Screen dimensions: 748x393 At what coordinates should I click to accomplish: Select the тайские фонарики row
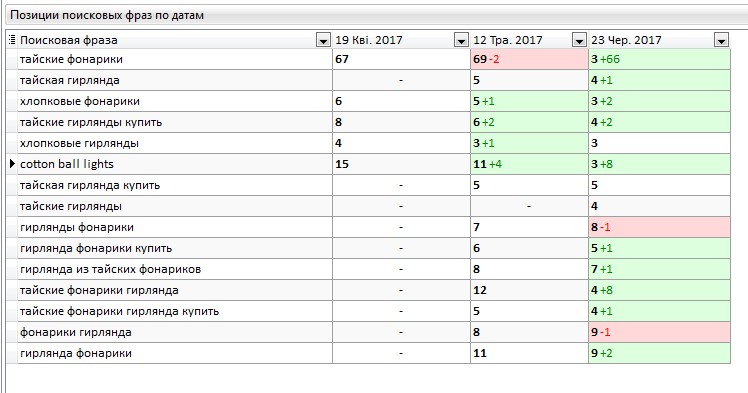[369, 59]
